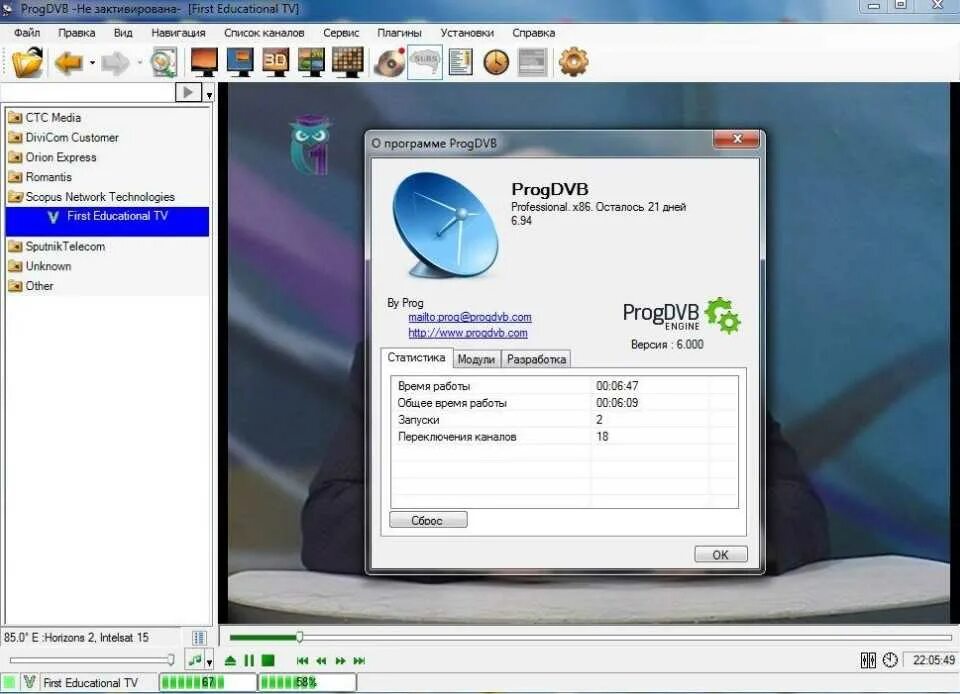Open the teletext panel icon
This screenshot has width=960, height=694.
pyautogui.click(x=532, y=62)
